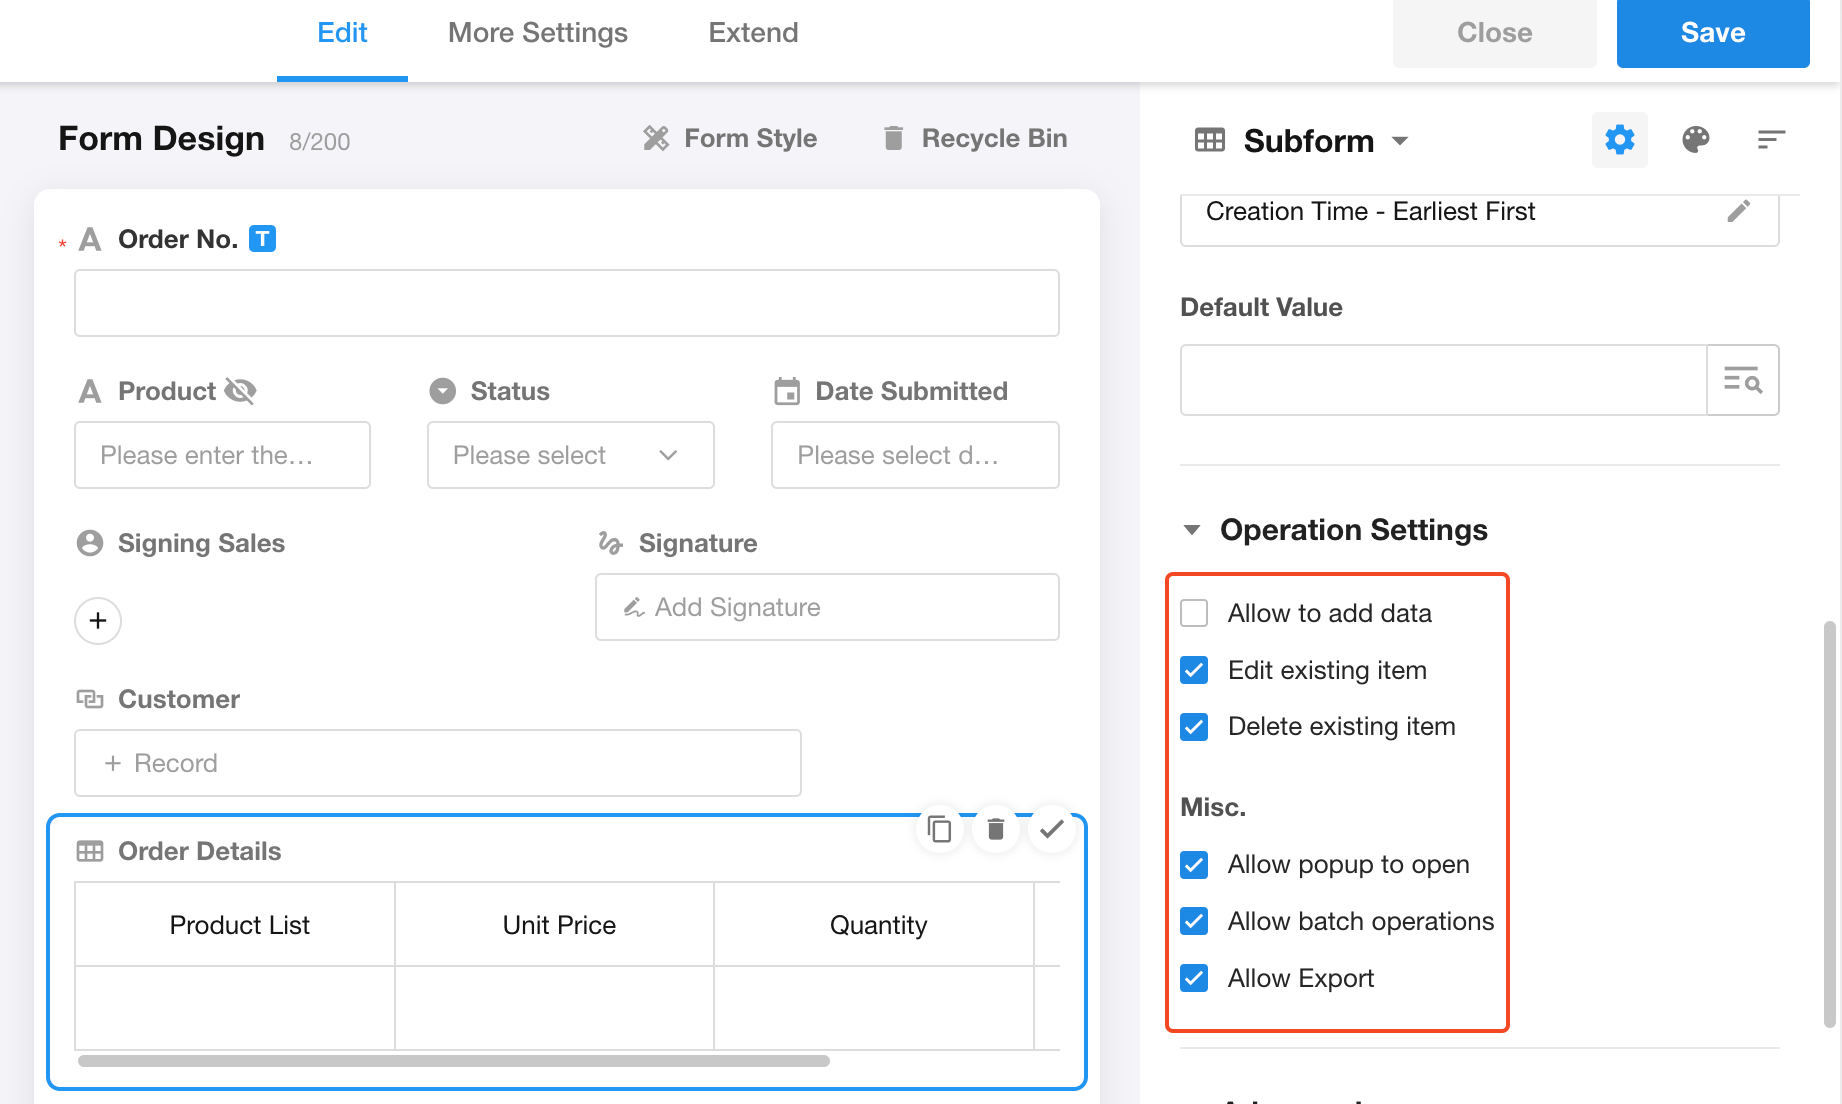Open the Extend tab
1842x1104 pixels.
753,33
